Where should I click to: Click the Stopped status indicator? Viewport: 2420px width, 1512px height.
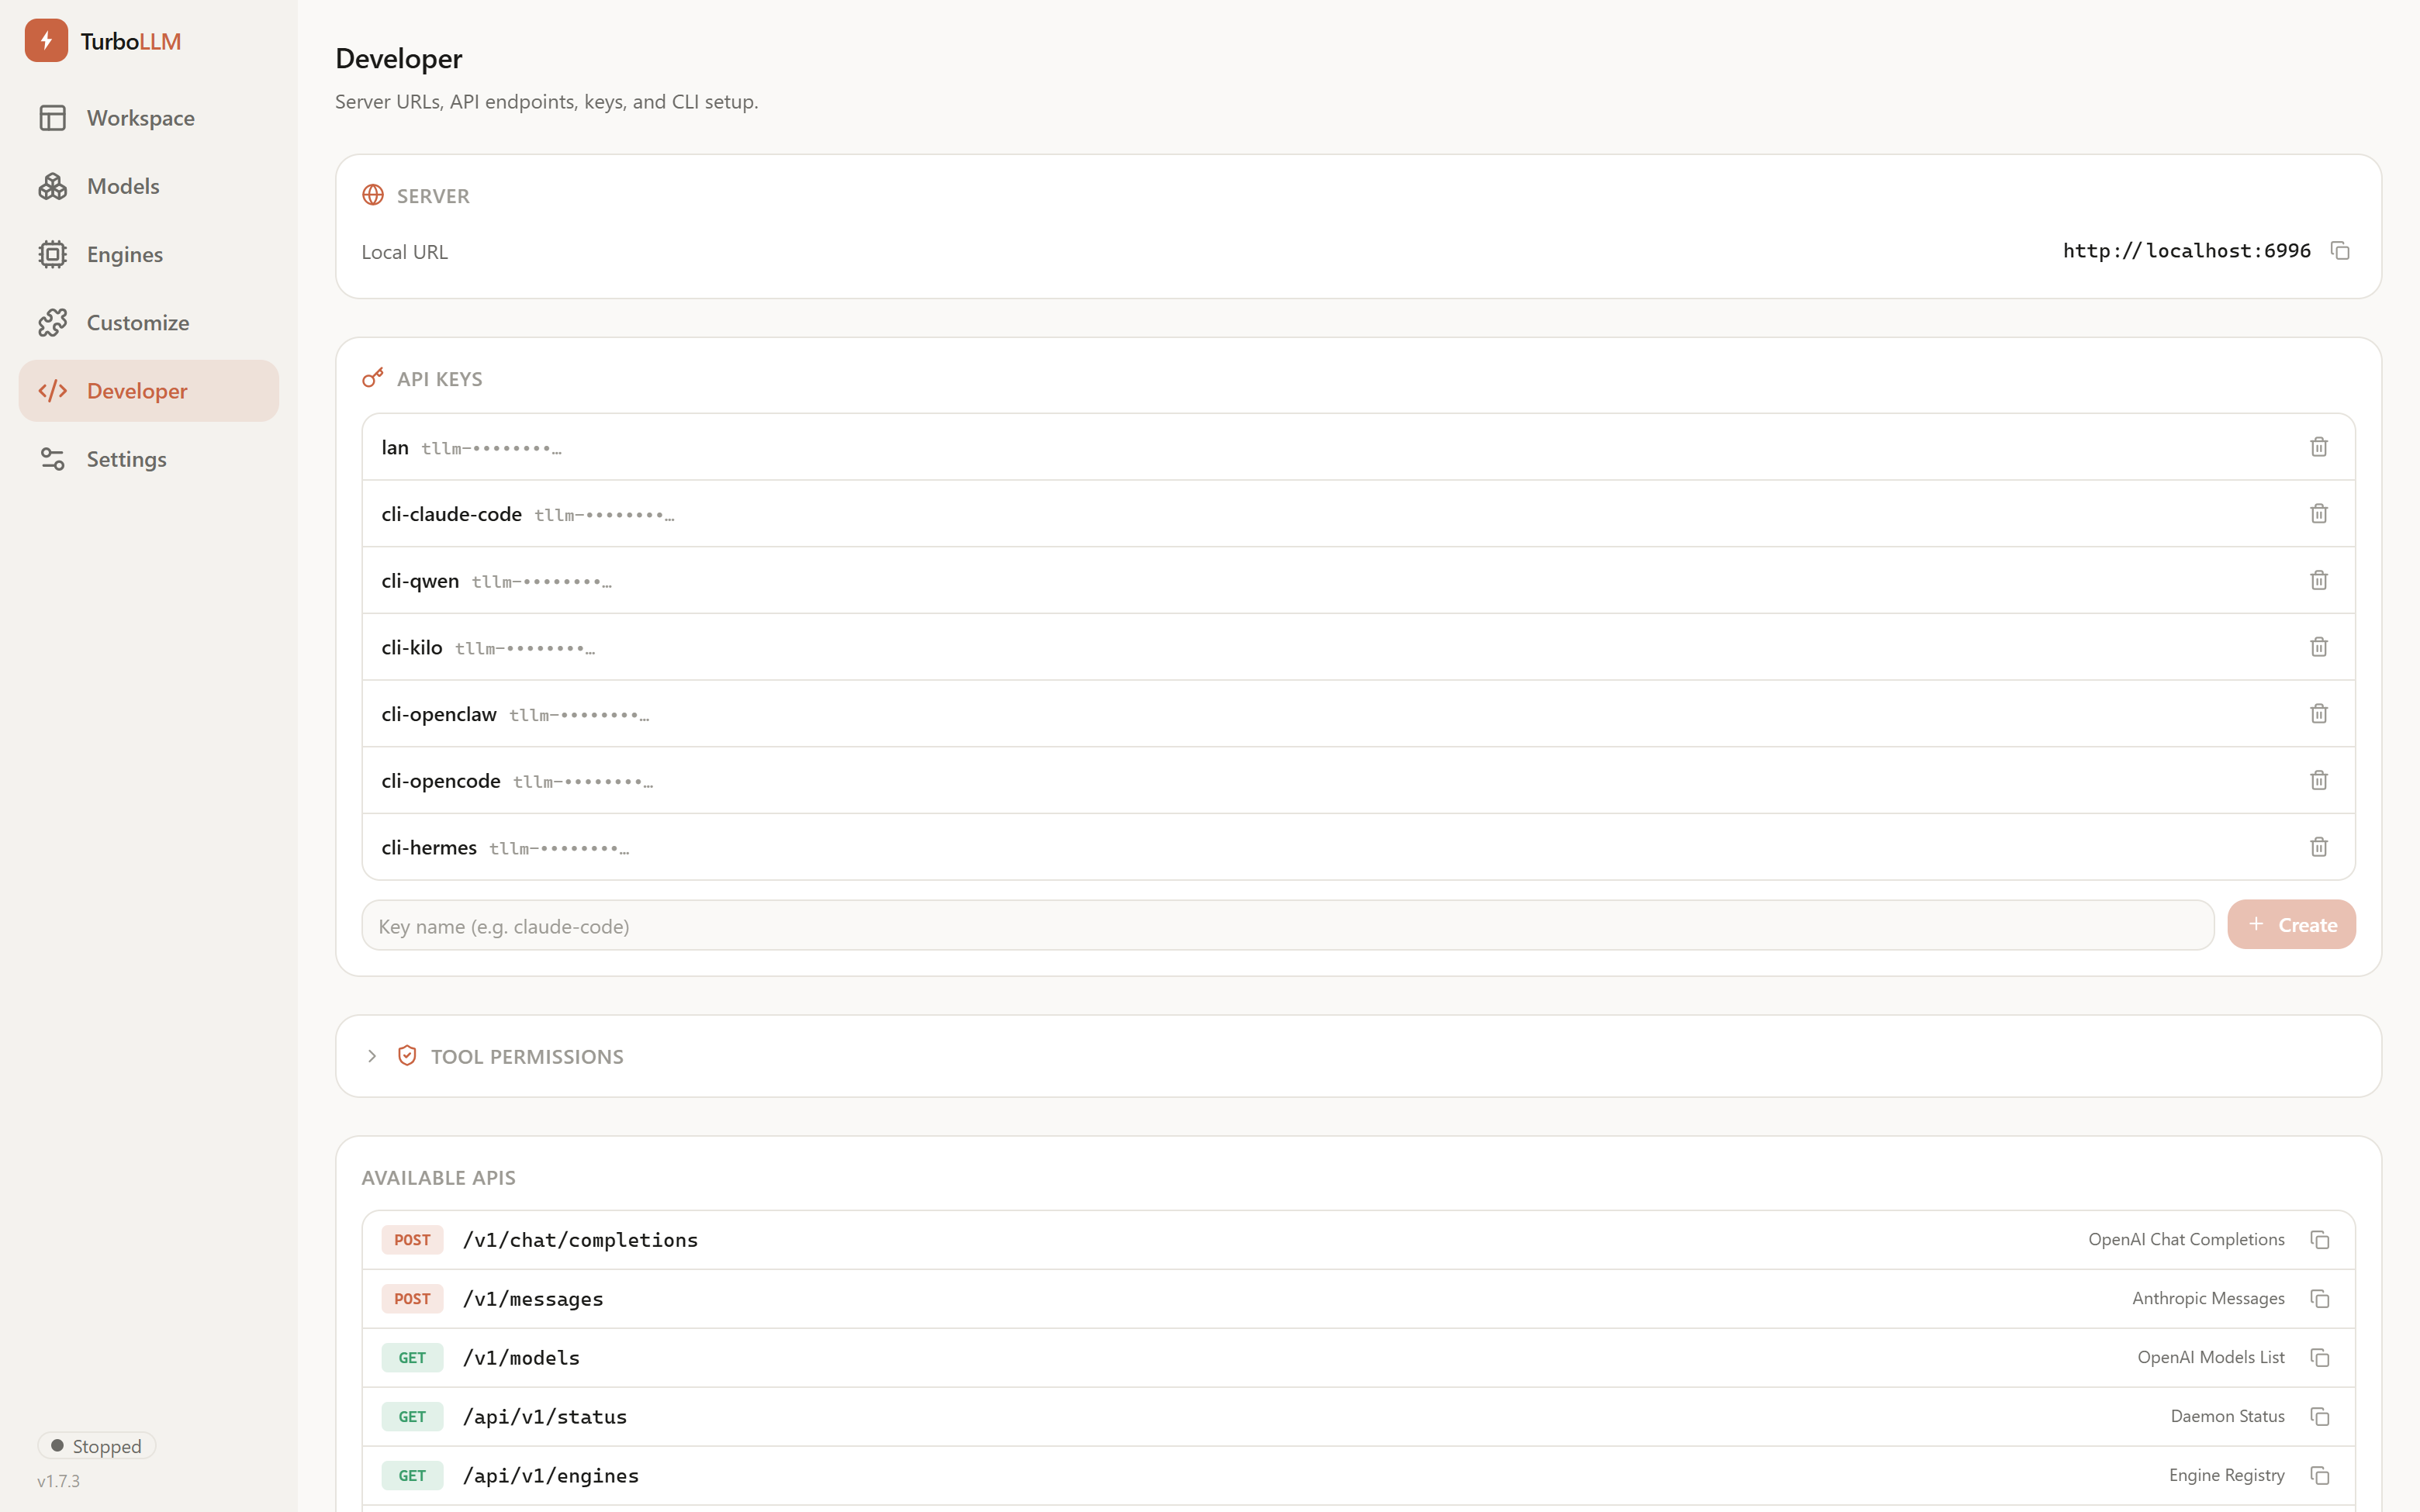click(x=97, y=1446)
